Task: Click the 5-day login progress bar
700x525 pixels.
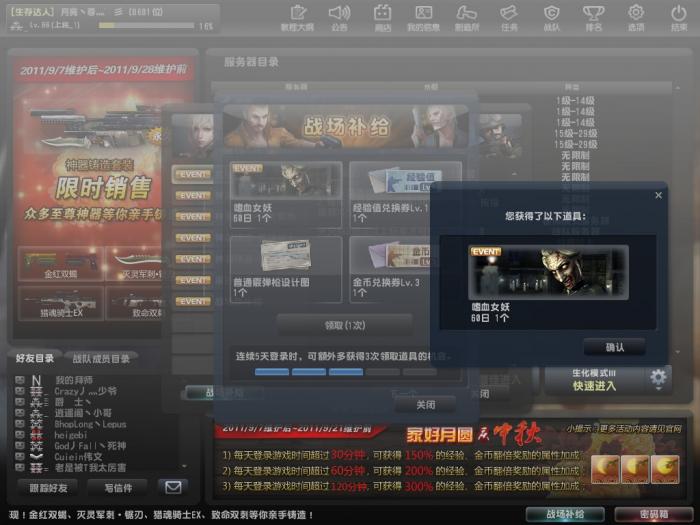Action: 345,371
